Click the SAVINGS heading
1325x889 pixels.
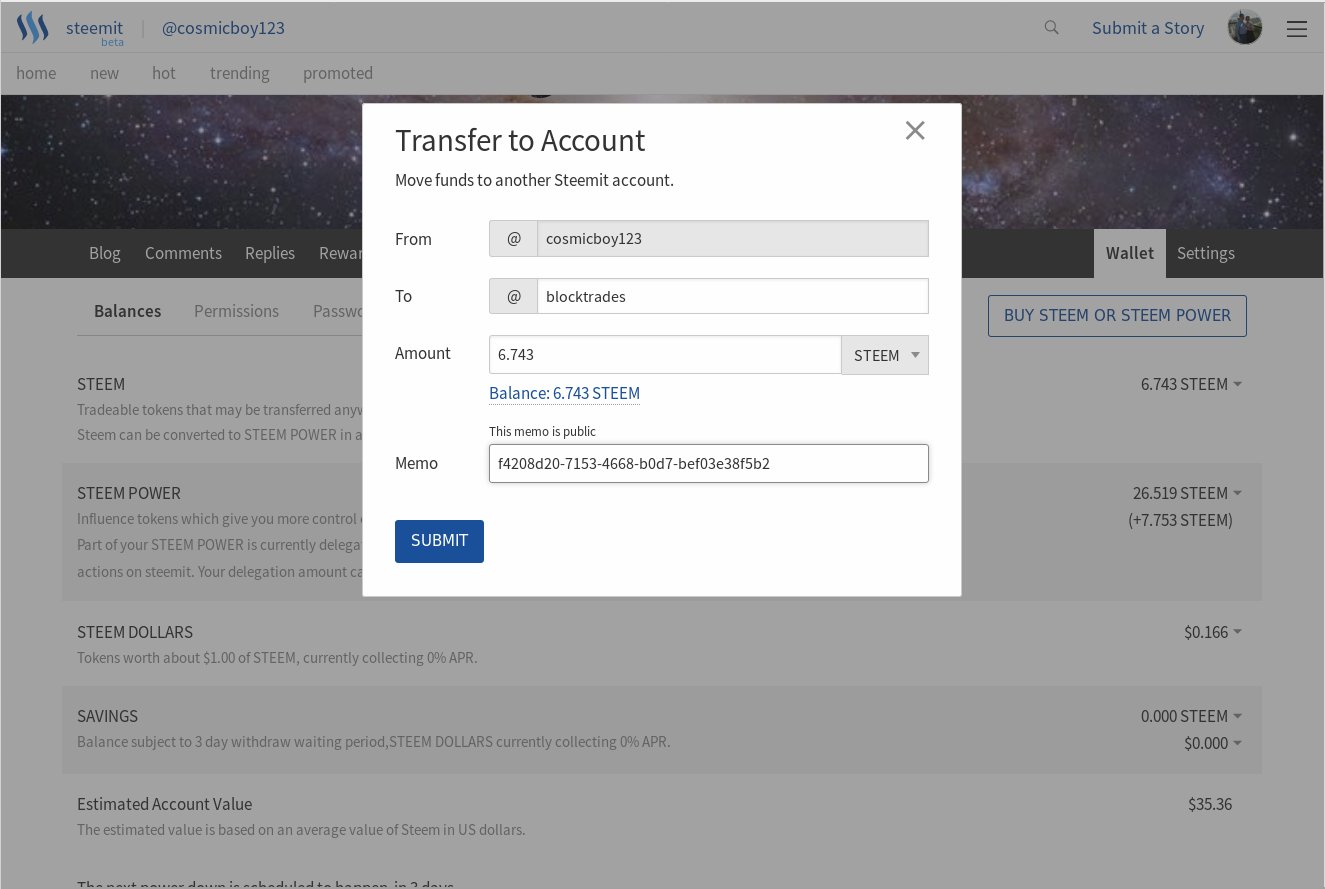pyautogui.click(x=107, y=716)
